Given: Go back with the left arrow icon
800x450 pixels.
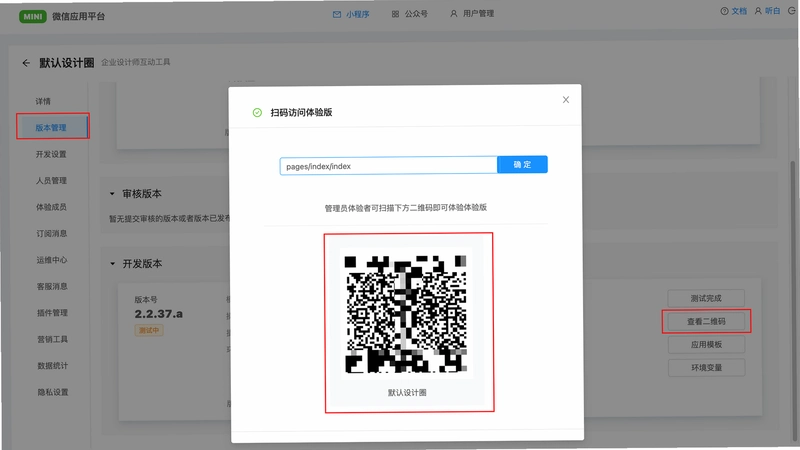Looking at the screenshot, I should 26,63.
